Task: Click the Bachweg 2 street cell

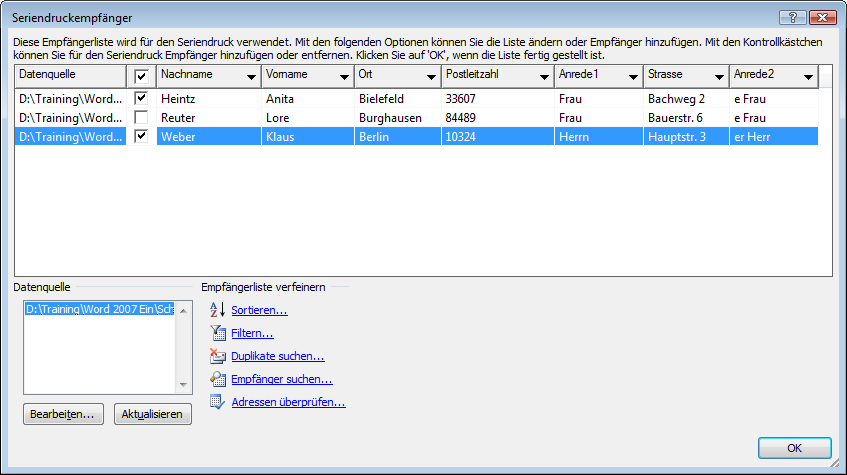Action: point(686,98)
